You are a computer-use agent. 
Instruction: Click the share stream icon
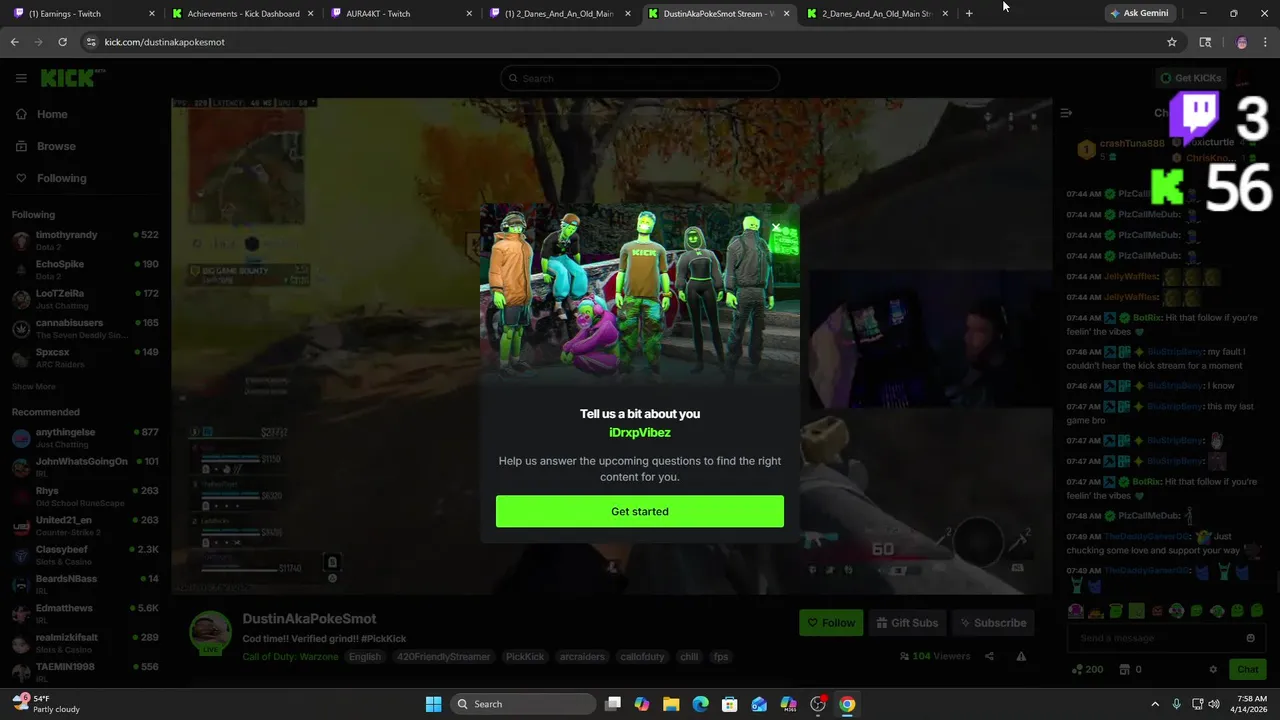click(989, 656)
